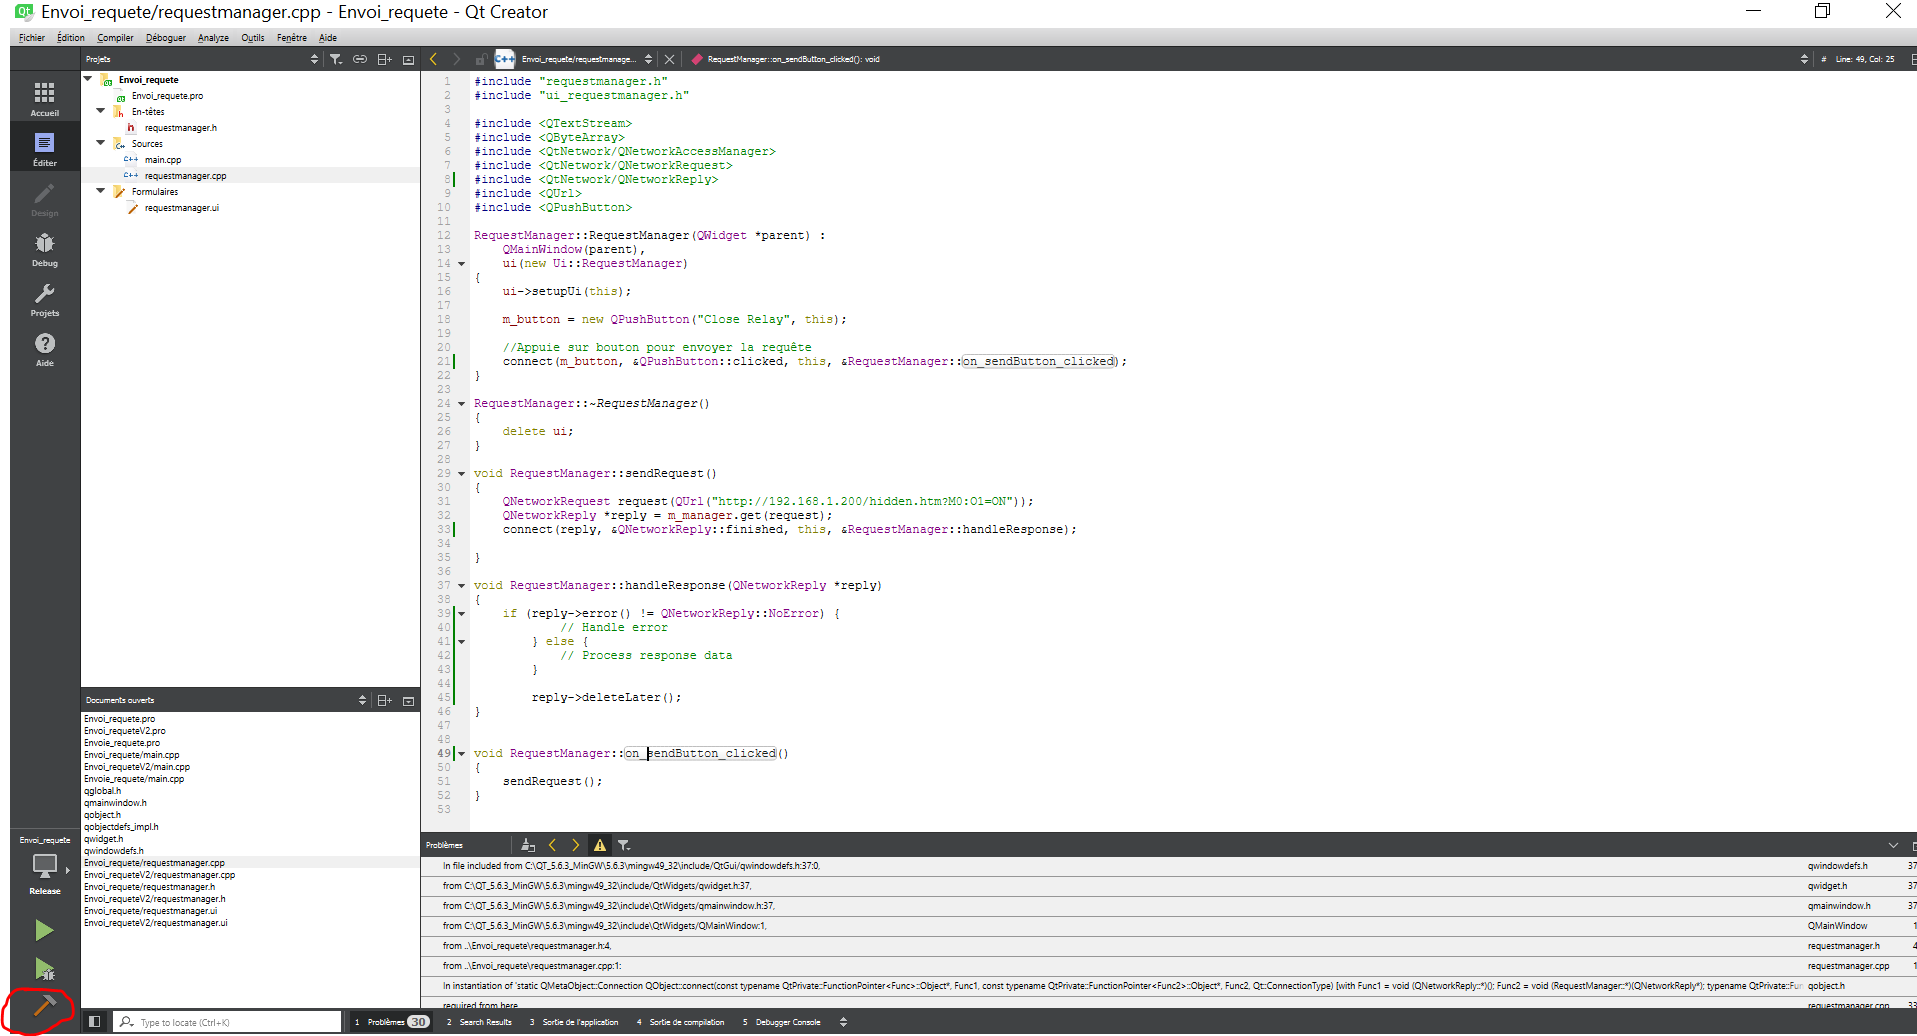Click the clear problems broom icon
This screenshot has height=1036, width=1917.
coord(528,845)
